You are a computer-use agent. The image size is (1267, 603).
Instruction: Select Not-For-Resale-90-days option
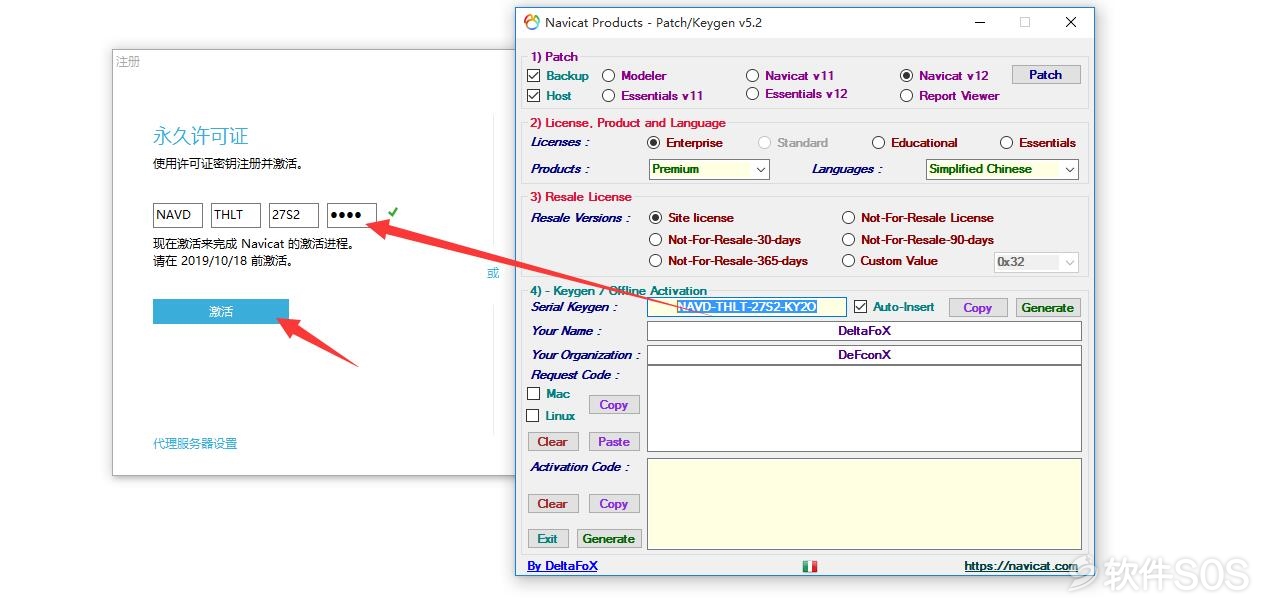coord(848,240)
